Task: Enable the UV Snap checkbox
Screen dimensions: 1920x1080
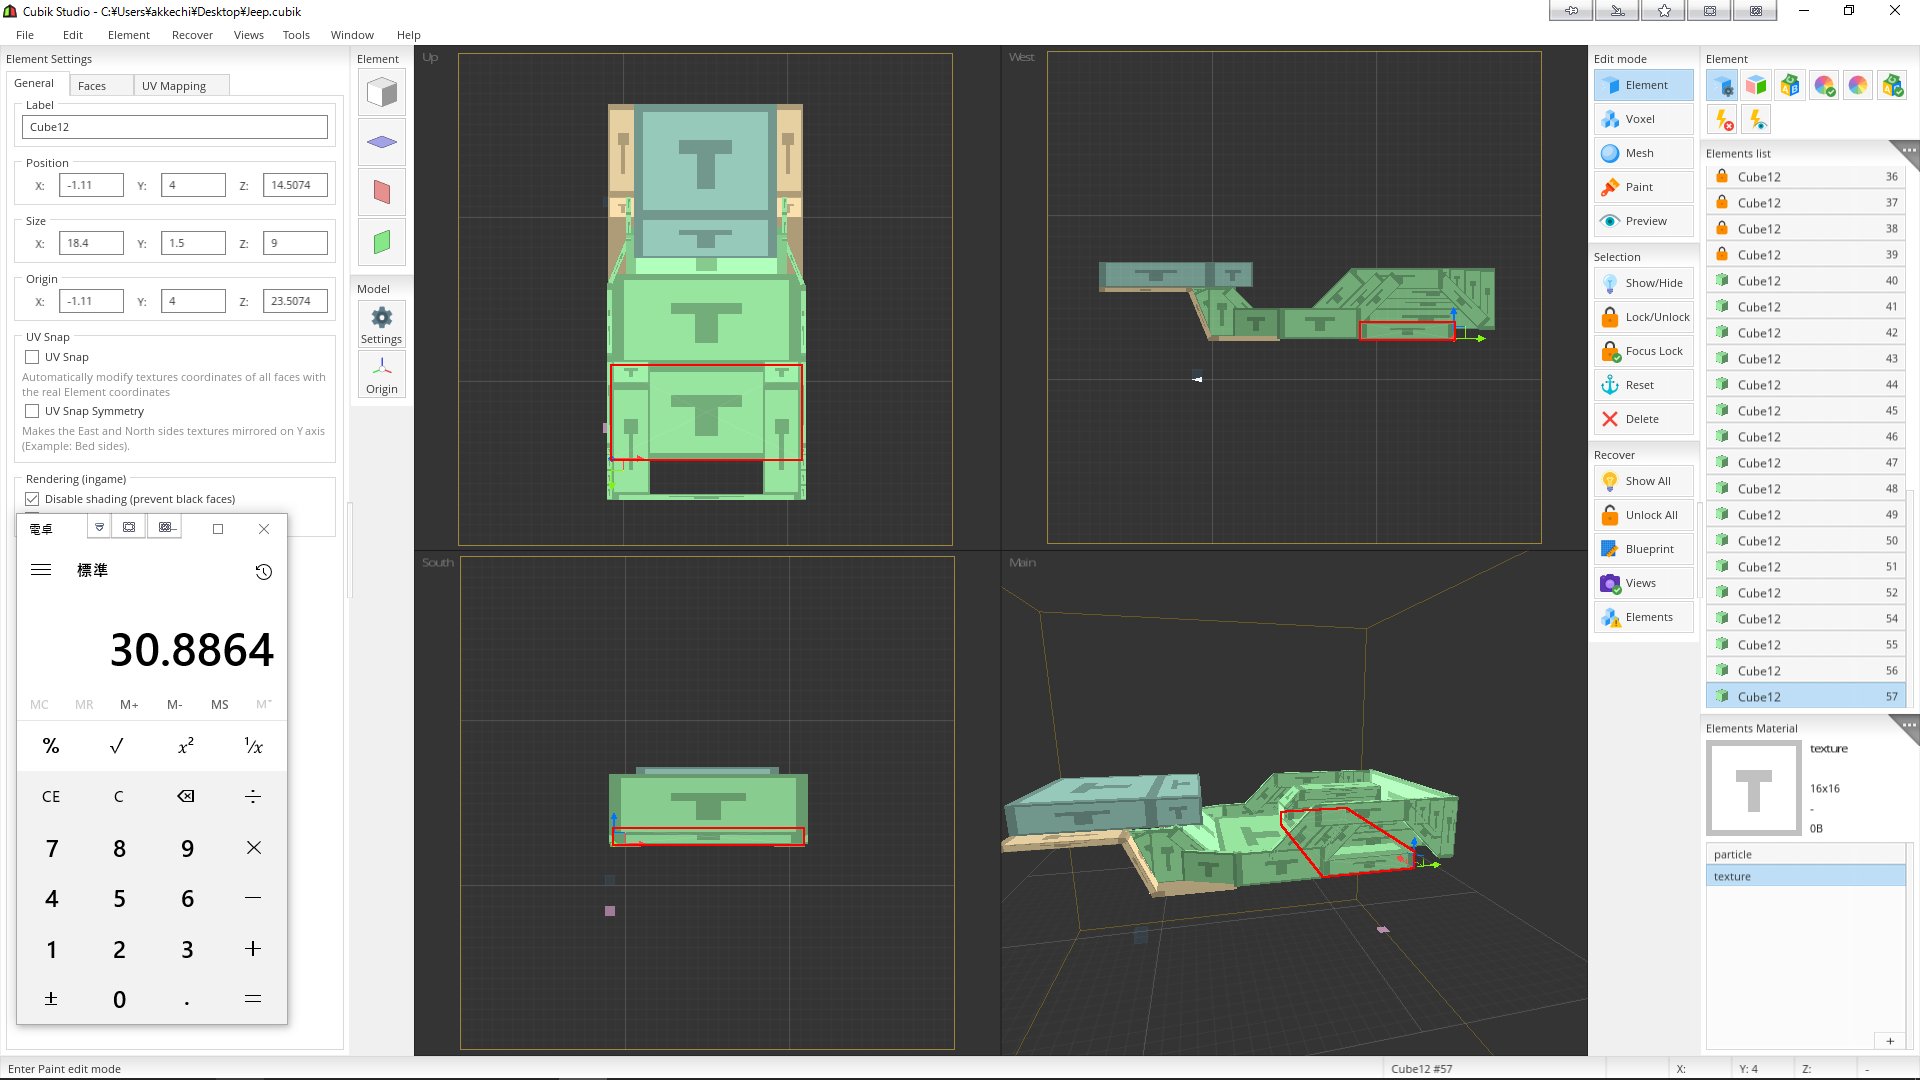Action: tap(32, 357)
